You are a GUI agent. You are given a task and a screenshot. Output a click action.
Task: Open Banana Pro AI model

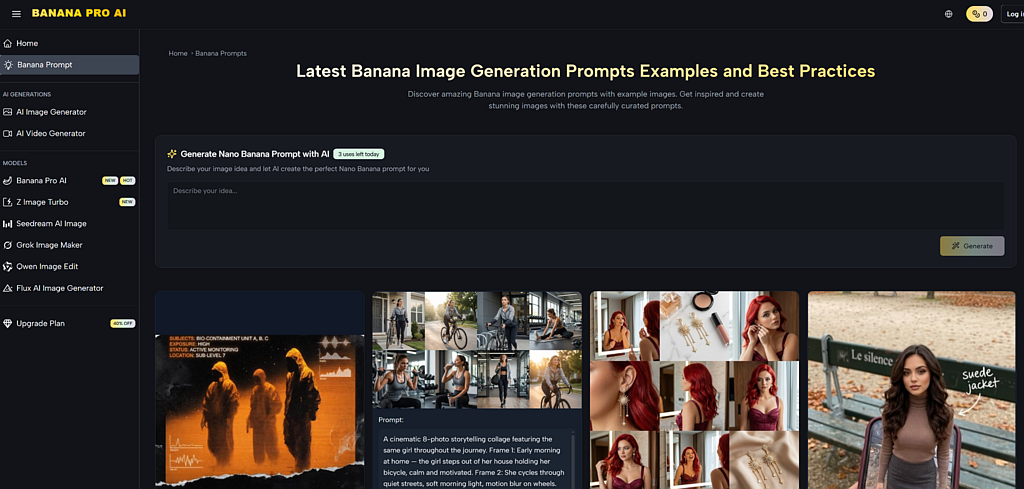[42, 181]
